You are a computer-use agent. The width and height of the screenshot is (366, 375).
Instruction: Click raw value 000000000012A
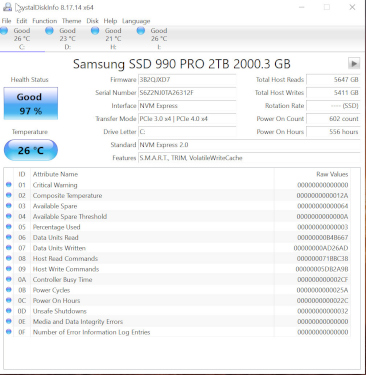(x=322, y=196)
